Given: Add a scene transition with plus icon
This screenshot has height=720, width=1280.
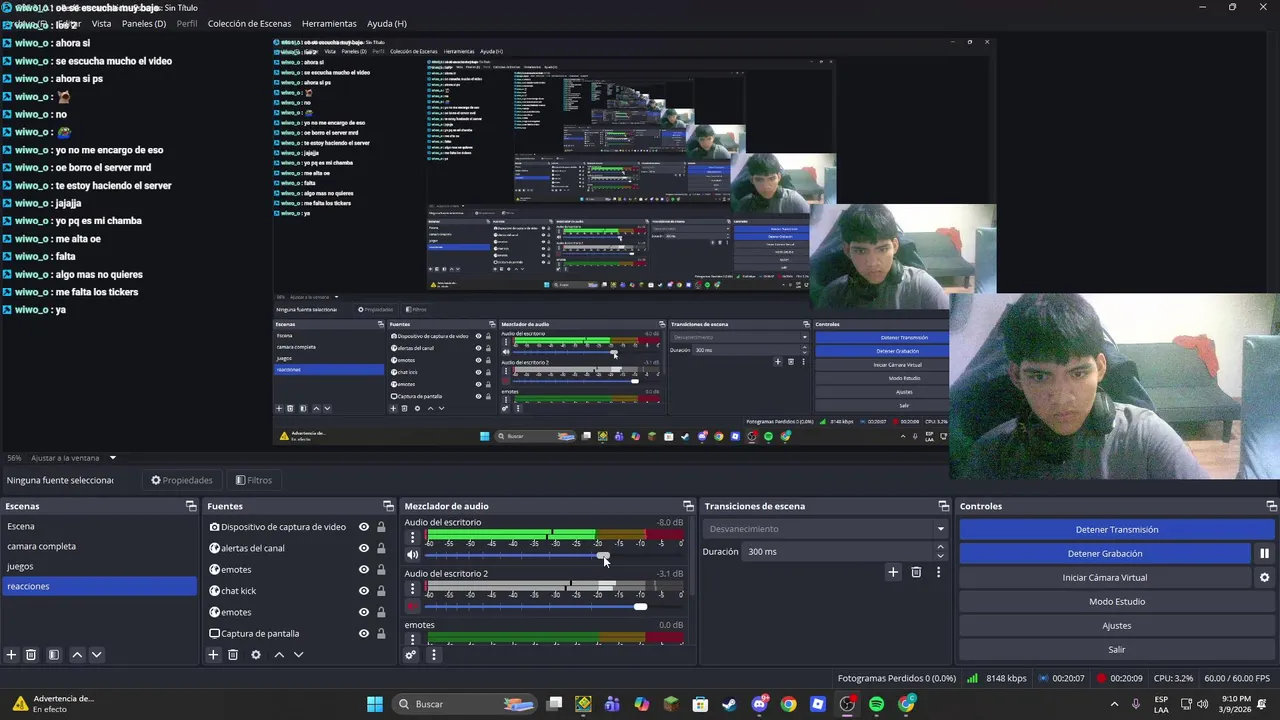Looking at the screenshot, I should tap(893, 572).
